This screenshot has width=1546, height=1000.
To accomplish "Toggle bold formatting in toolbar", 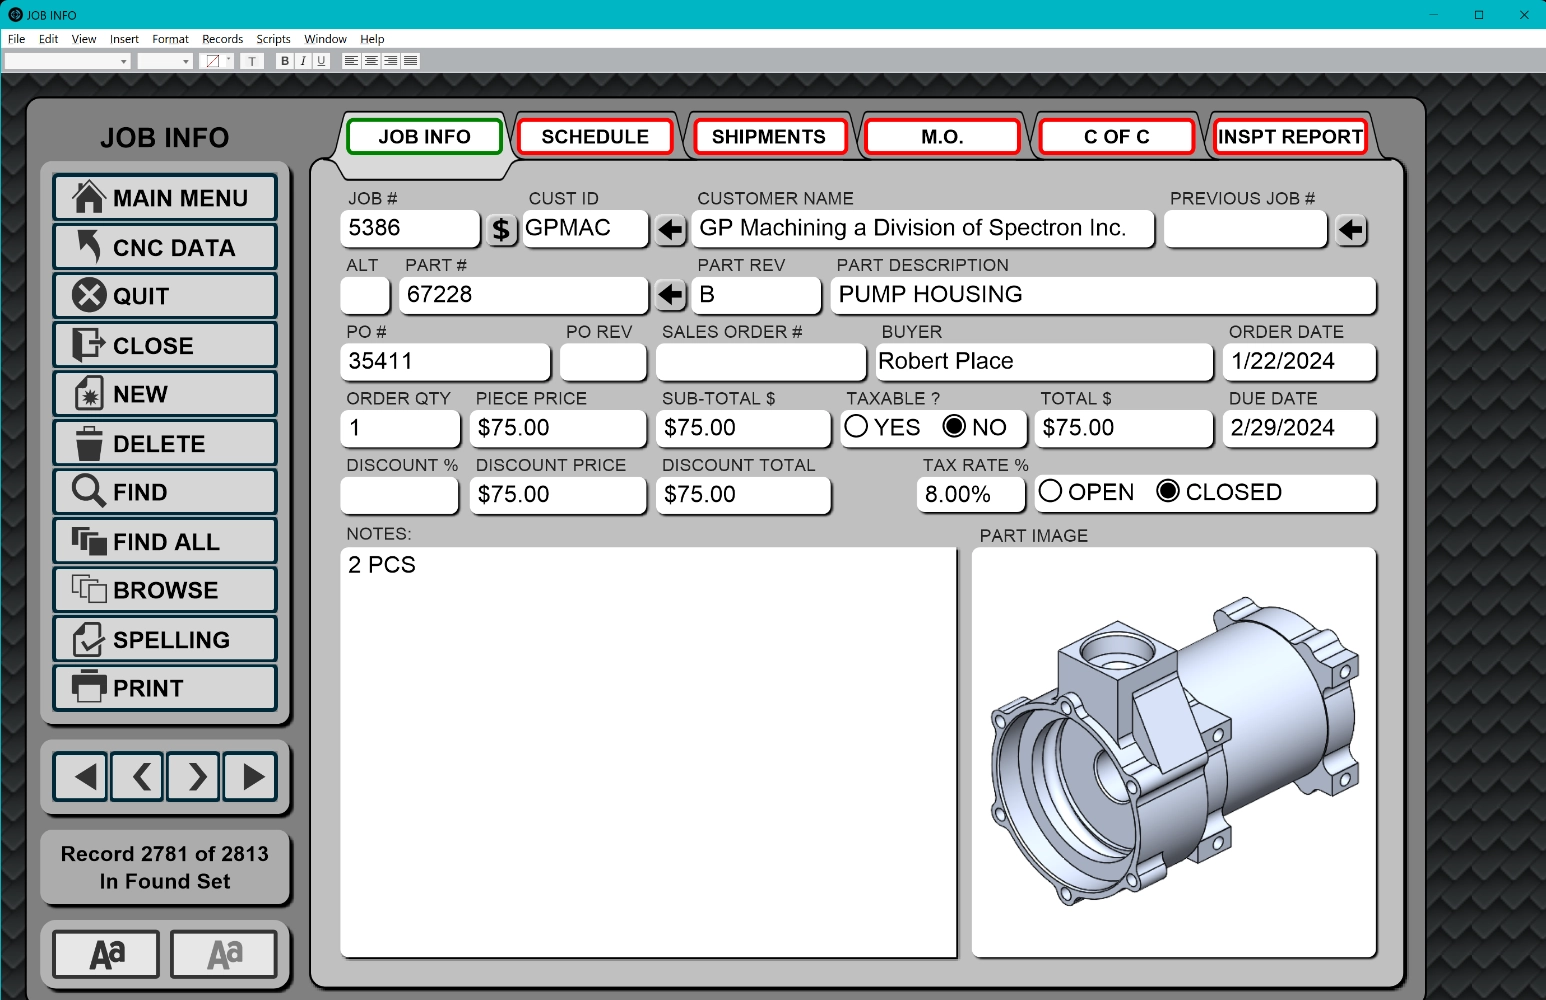I will coord(285,61).
